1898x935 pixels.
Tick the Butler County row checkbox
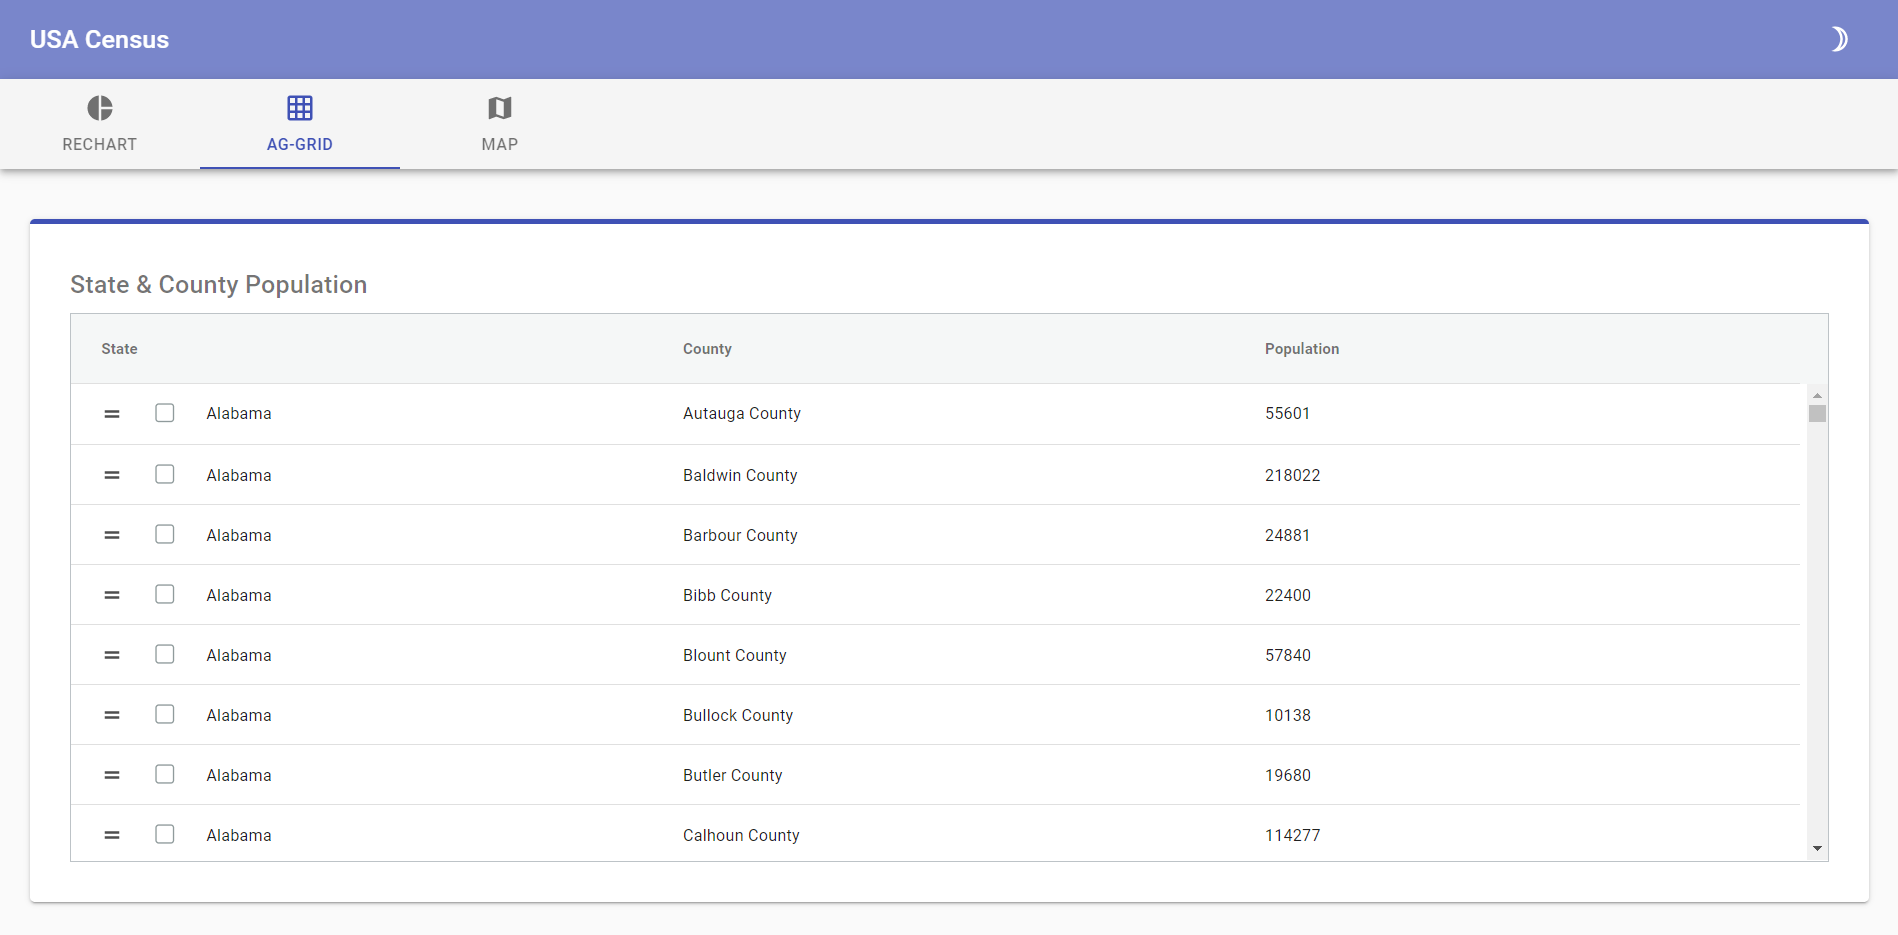165,774
